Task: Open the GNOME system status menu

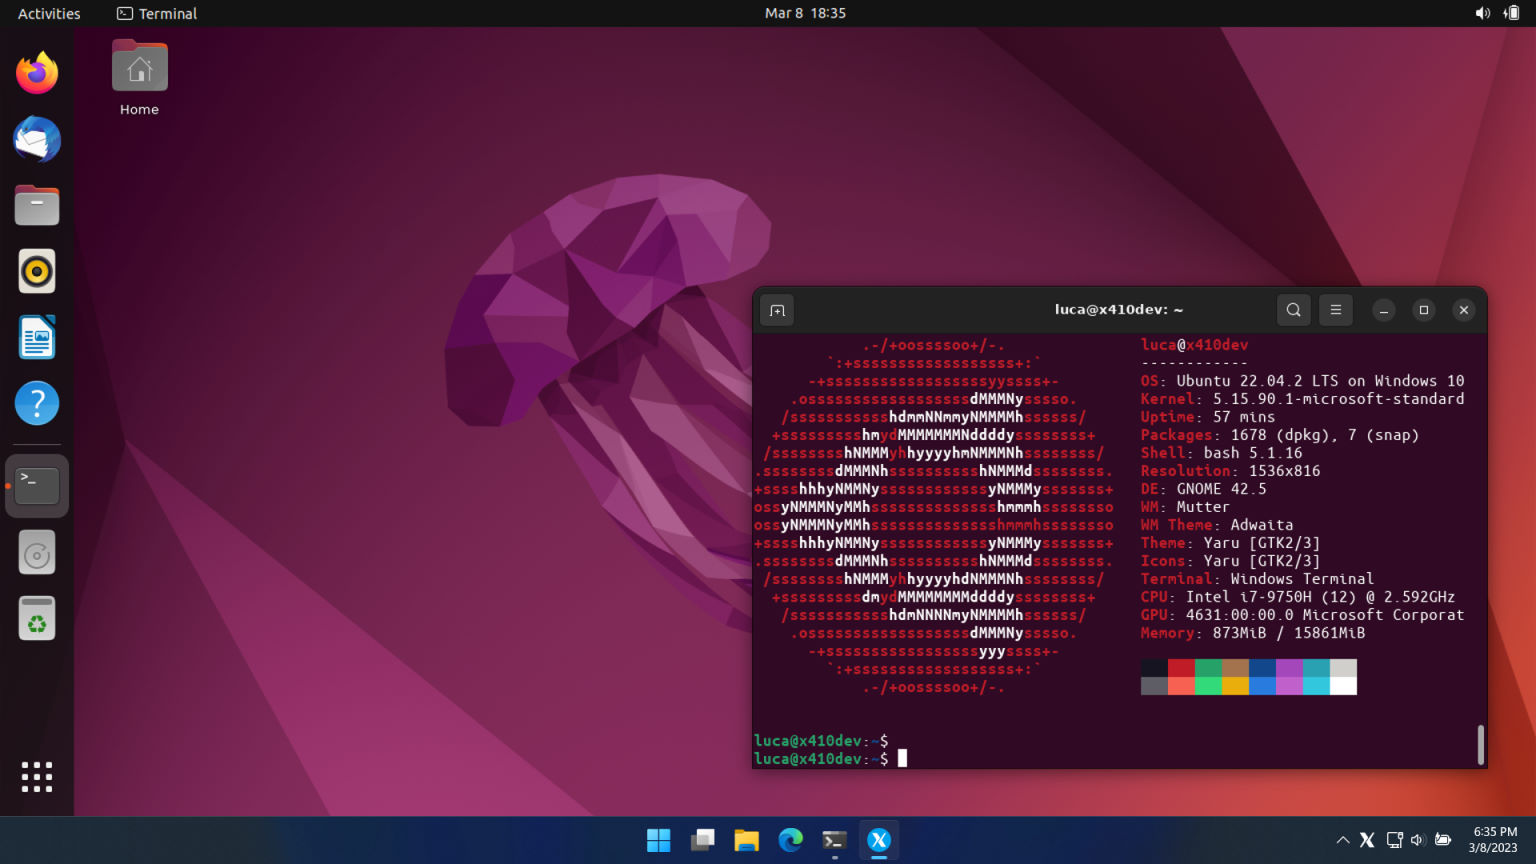Action: (x=1494, y=13)
